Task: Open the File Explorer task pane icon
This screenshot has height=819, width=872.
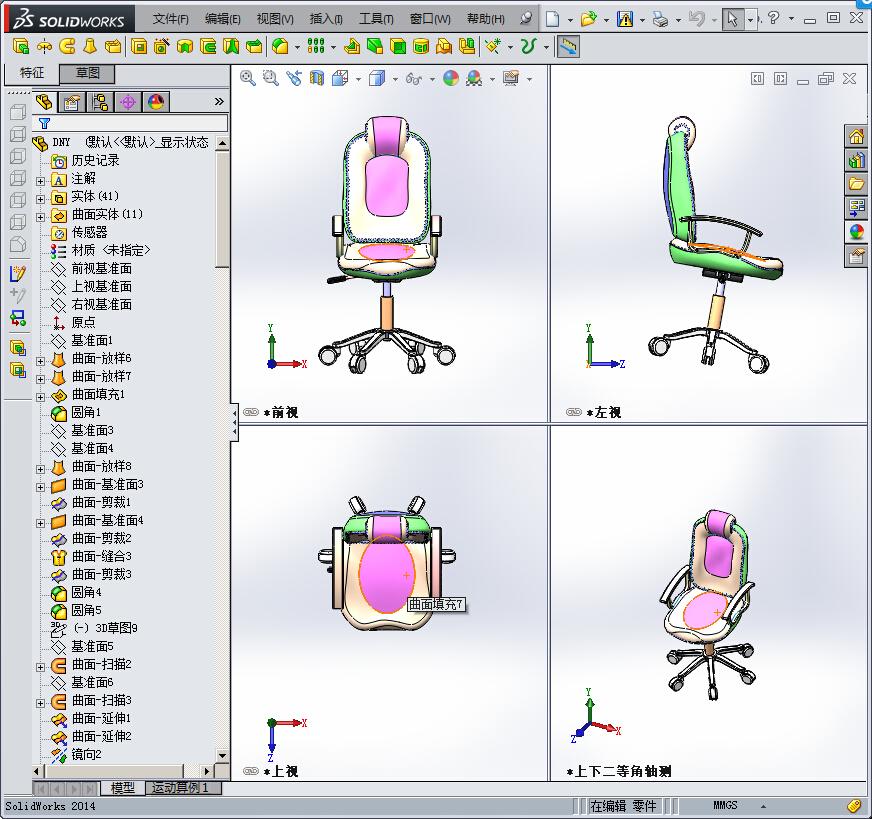Action: (856, 184)
